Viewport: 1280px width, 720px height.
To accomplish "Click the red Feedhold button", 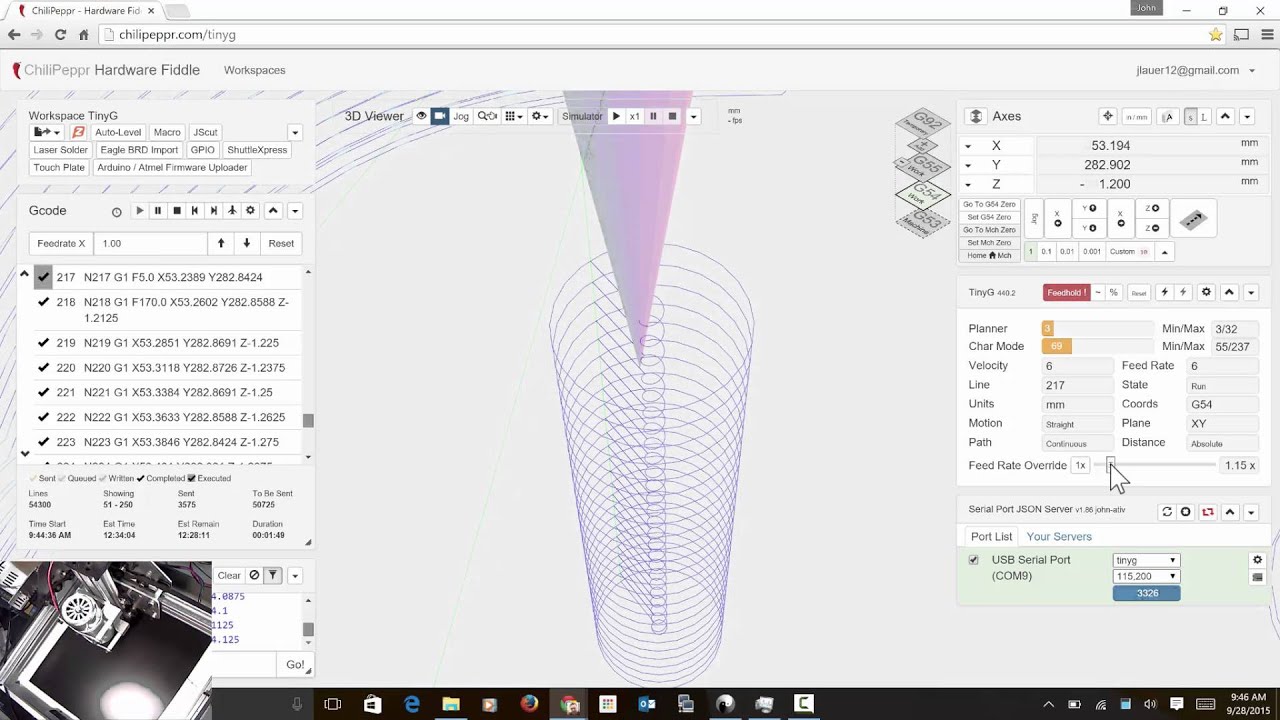I will point(1066,292).
